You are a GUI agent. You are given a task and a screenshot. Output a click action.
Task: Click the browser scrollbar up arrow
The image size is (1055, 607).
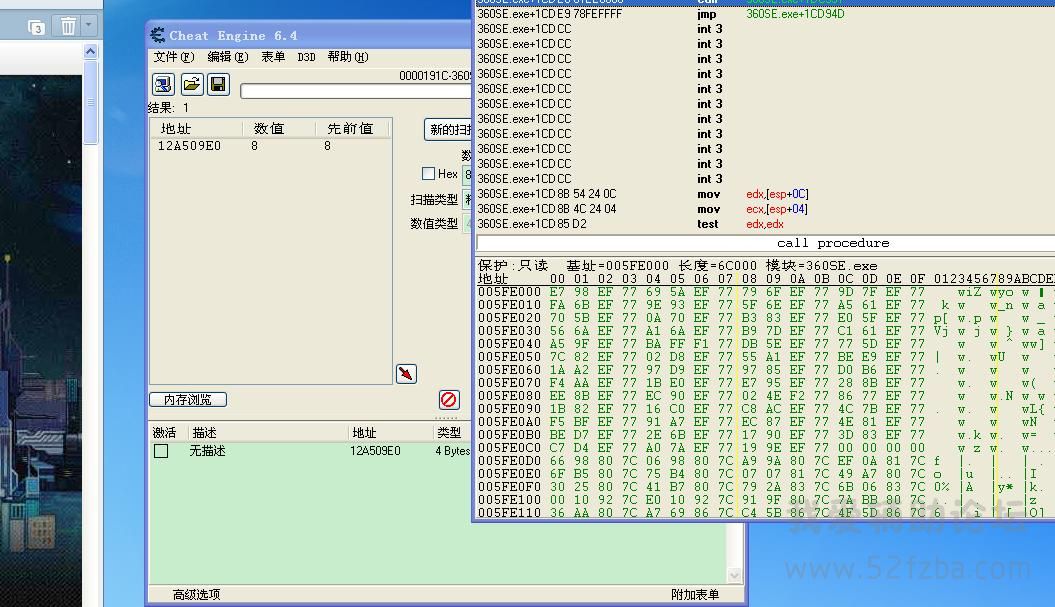91,51
